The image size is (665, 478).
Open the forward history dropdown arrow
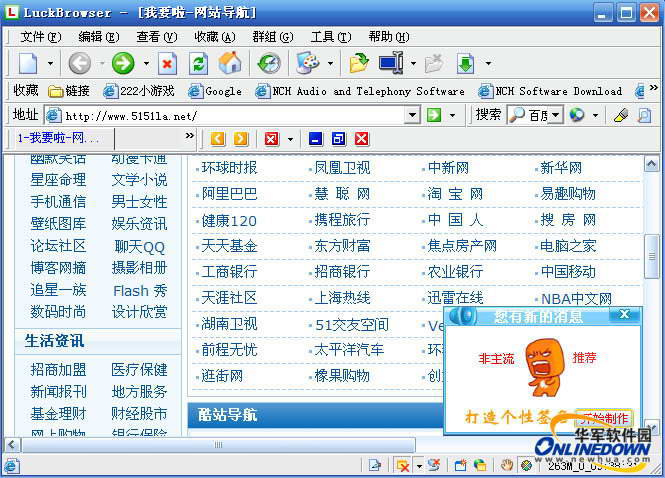146,64
